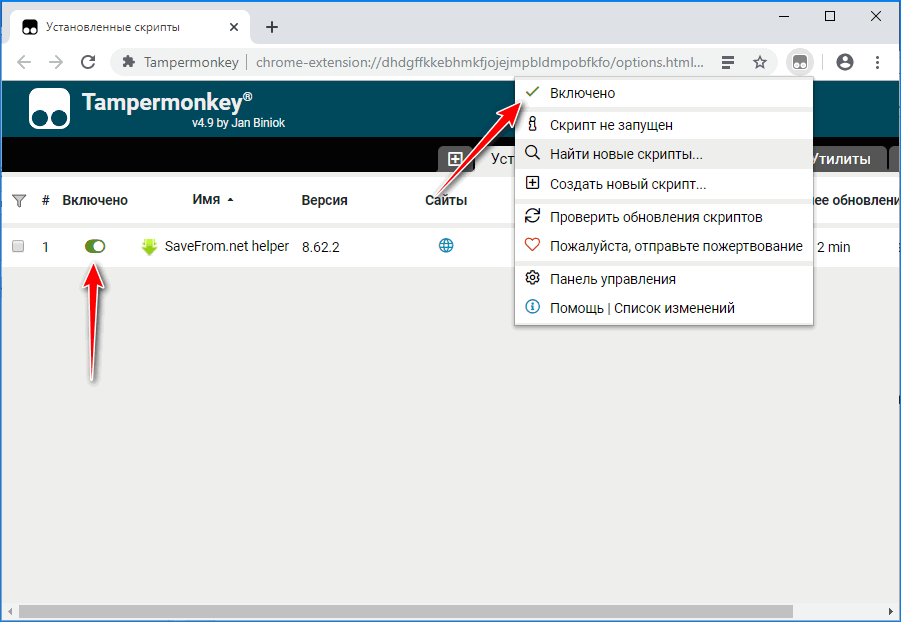Click the reader mode icon in address bar
This screenshot has height=622, width=901.
tap(727, 62)
